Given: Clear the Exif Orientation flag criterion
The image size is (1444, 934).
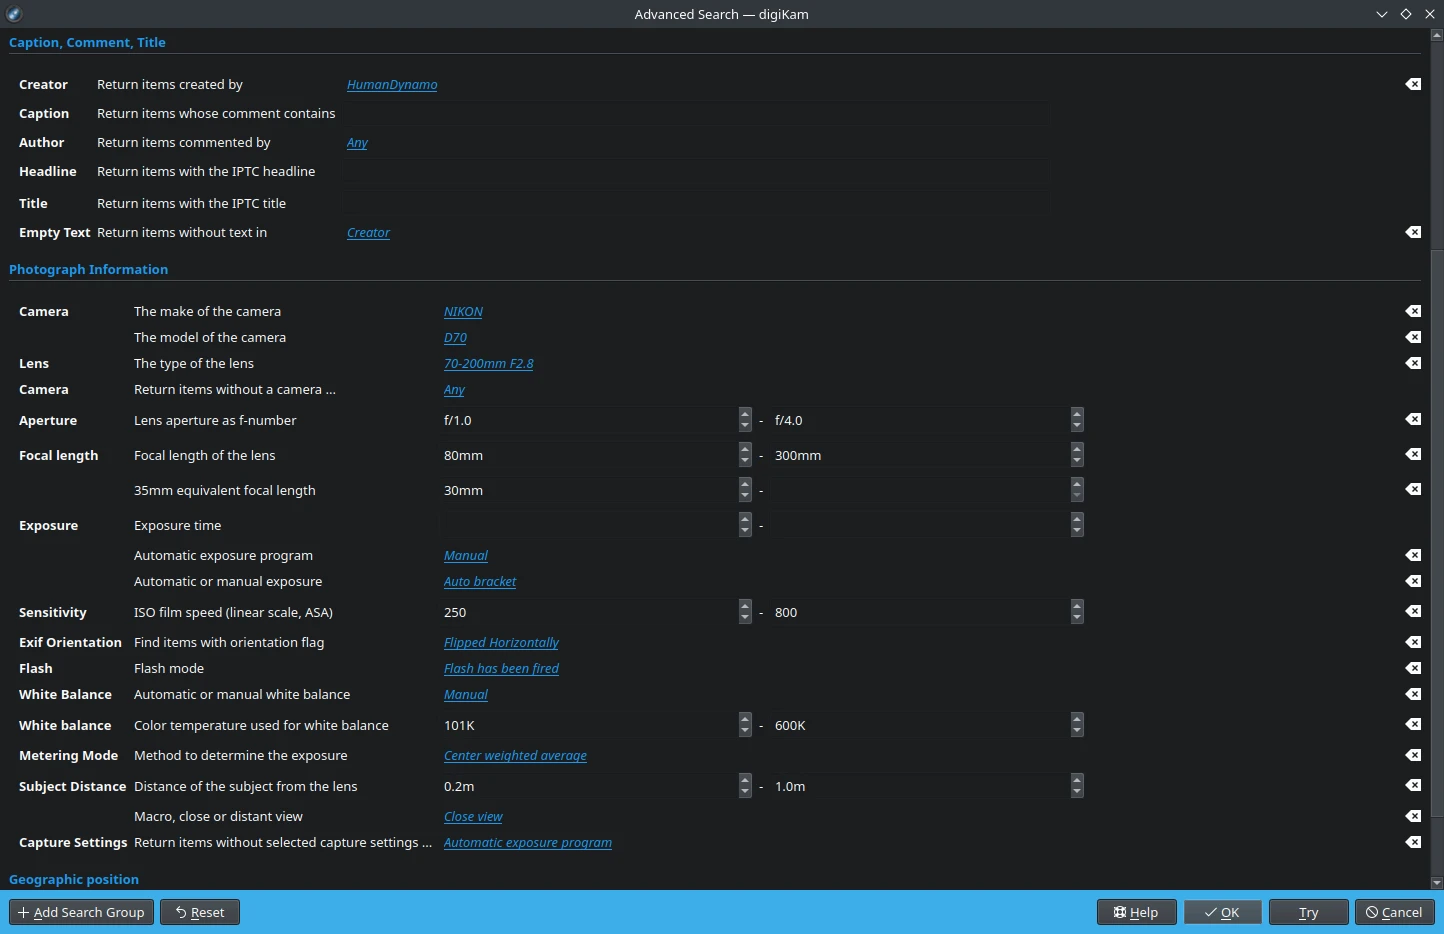Looking at the screenshot, I should pos(1412,642).
